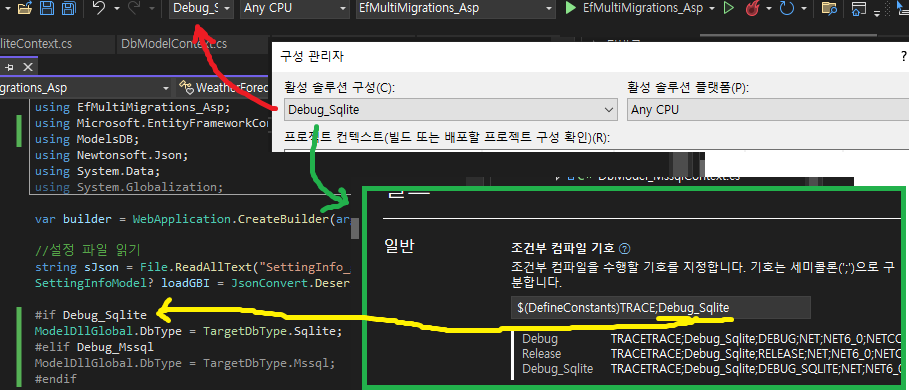Start debugging EfMultiMigrations_Asp with green play
The image size is (909, 390).
pyautogui.click(x=633, y=8)
